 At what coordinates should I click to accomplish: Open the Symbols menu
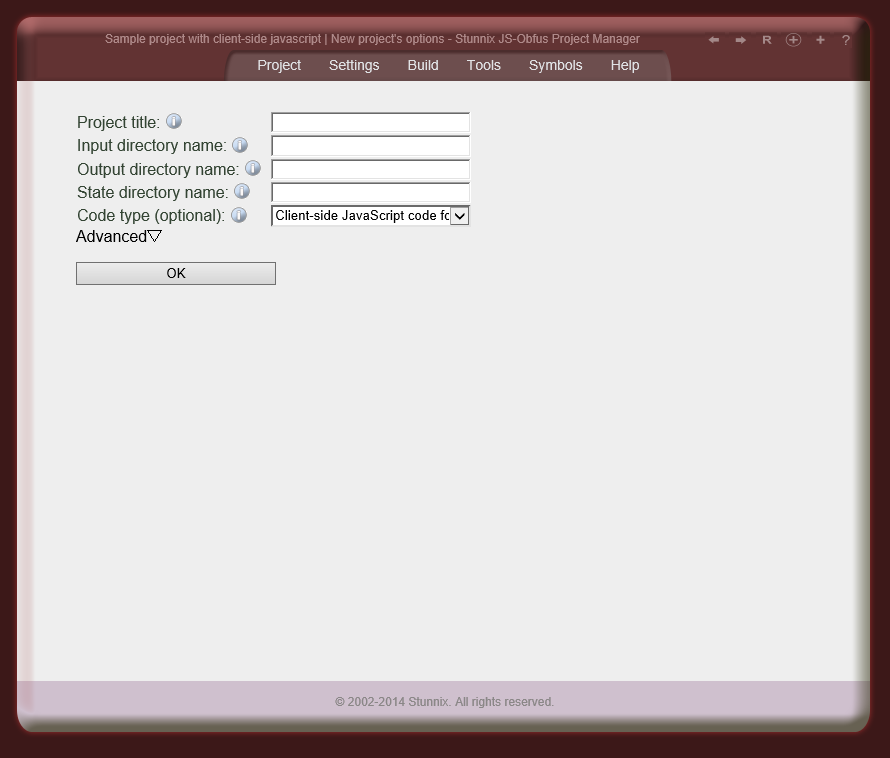555,65
